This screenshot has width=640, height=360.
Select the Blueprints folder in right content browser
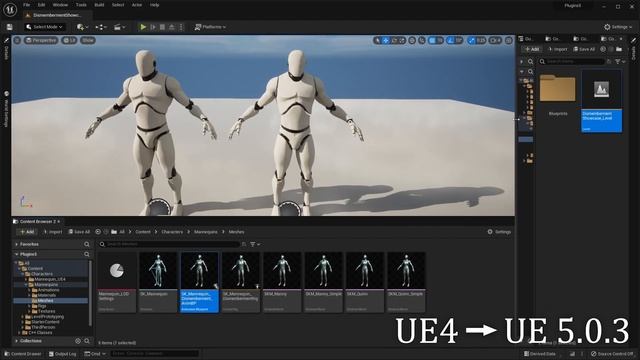click(558, 95)
